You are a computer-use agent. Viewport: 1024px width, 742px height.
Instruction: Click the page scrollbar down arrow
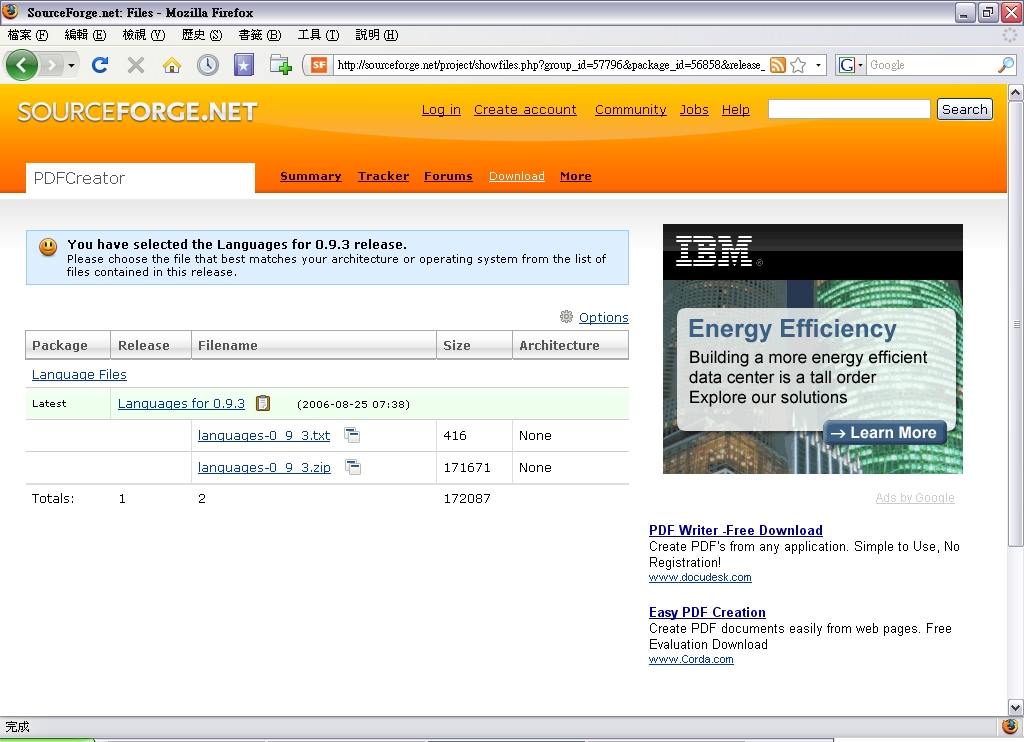(x=1016, y=707)
